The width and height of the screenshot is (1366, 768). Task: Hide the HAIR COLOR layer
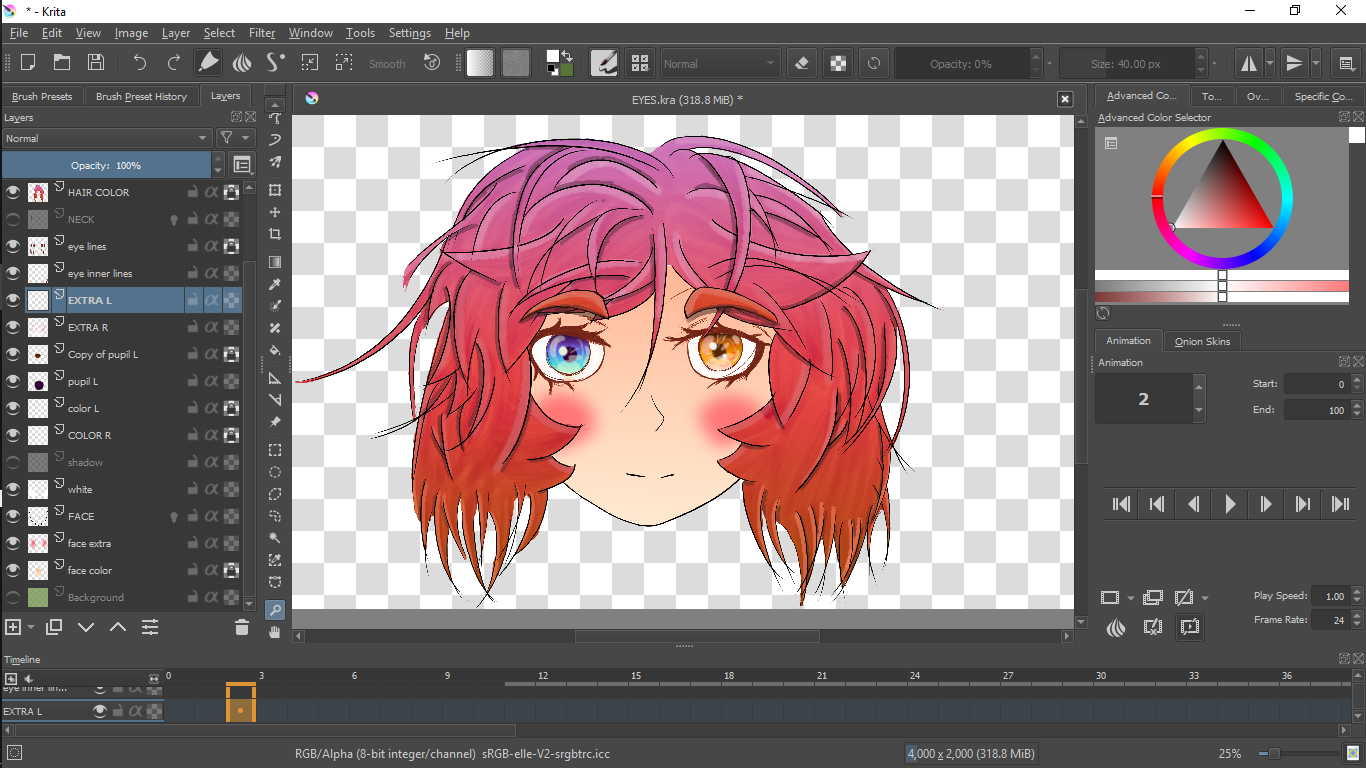click(13, 192)
